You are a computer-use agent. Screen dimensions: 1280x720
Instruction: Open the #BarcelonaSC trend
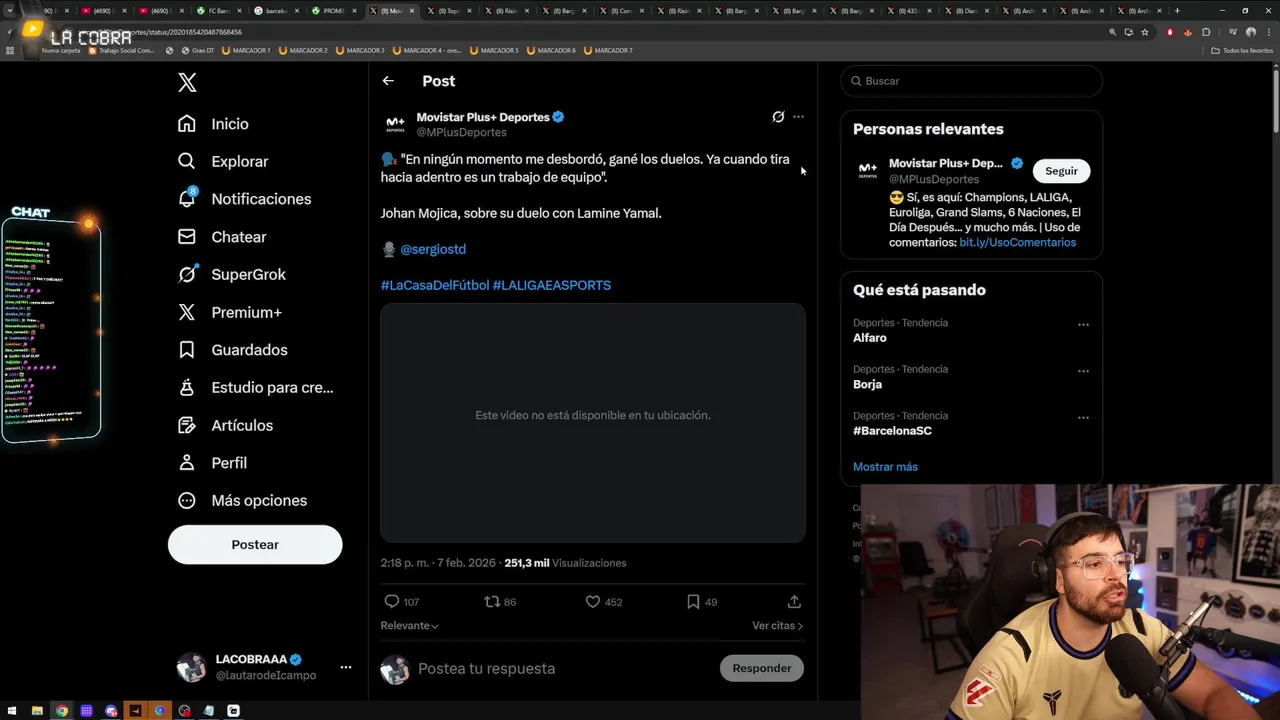pos(892,431)
